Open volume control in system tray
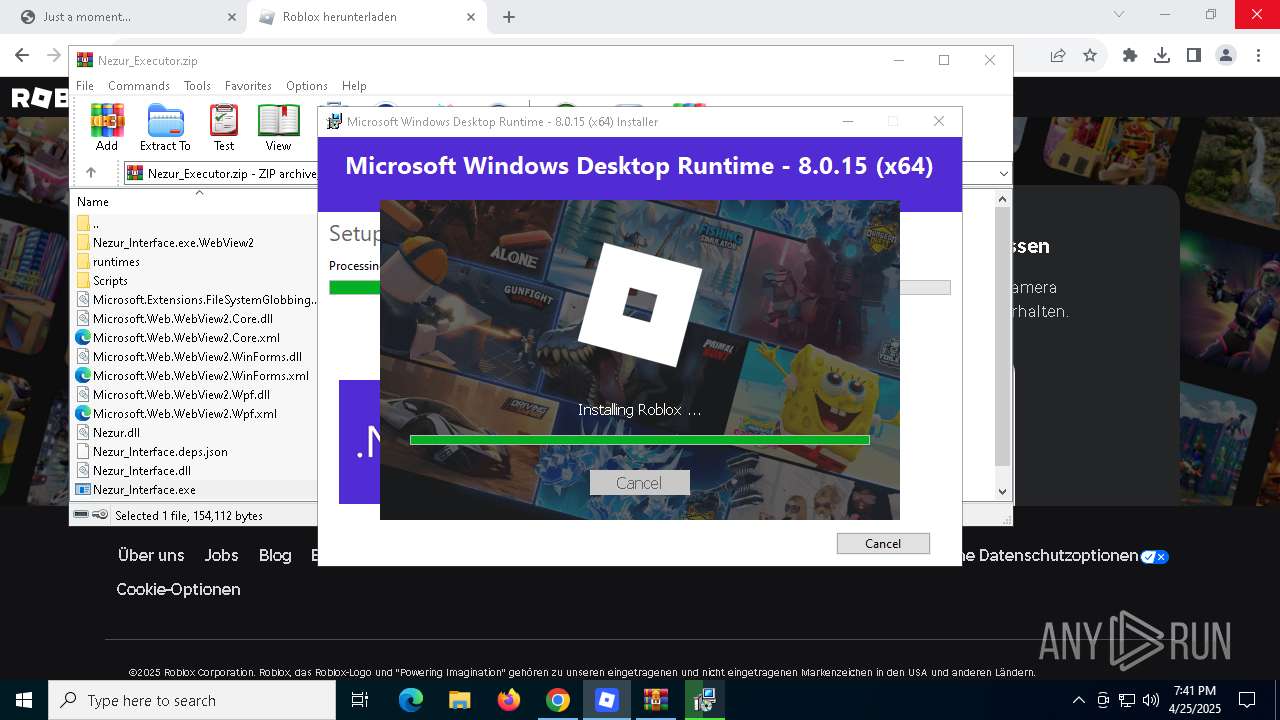1280x720 pixels. [1150, 700]
